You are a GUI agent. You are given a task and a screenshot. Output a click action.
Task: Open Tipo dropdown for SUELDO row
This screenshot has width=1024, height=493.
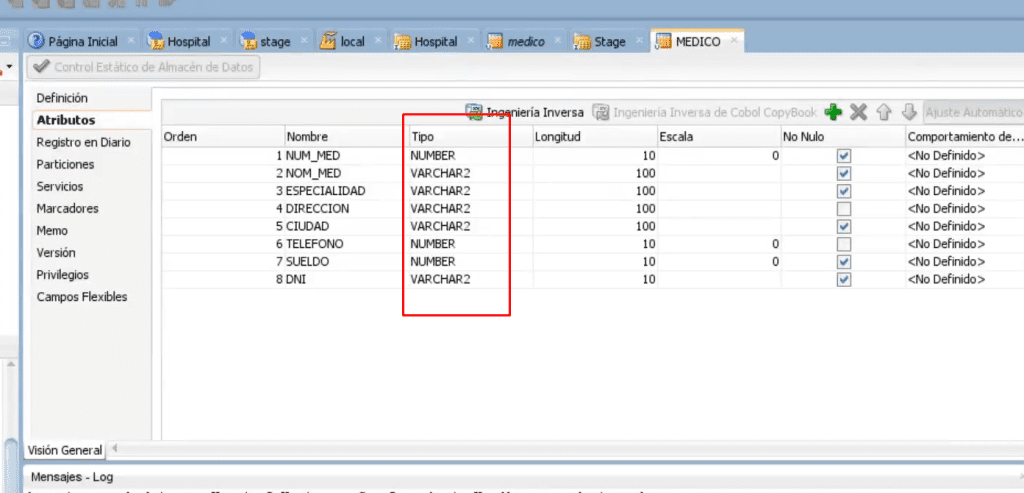(470, 262)
